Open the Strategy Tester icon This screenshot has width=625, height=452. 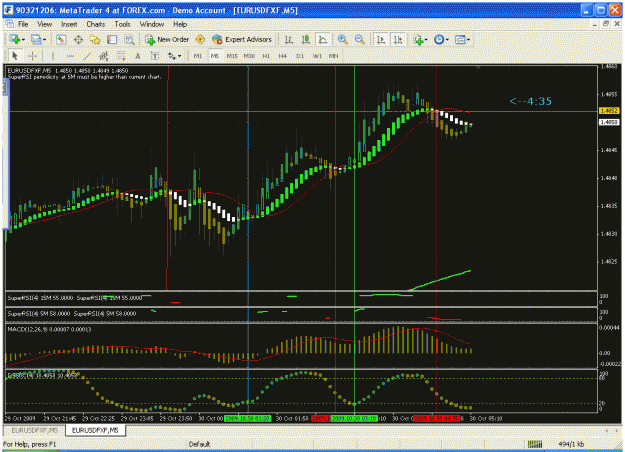(129, 39)
